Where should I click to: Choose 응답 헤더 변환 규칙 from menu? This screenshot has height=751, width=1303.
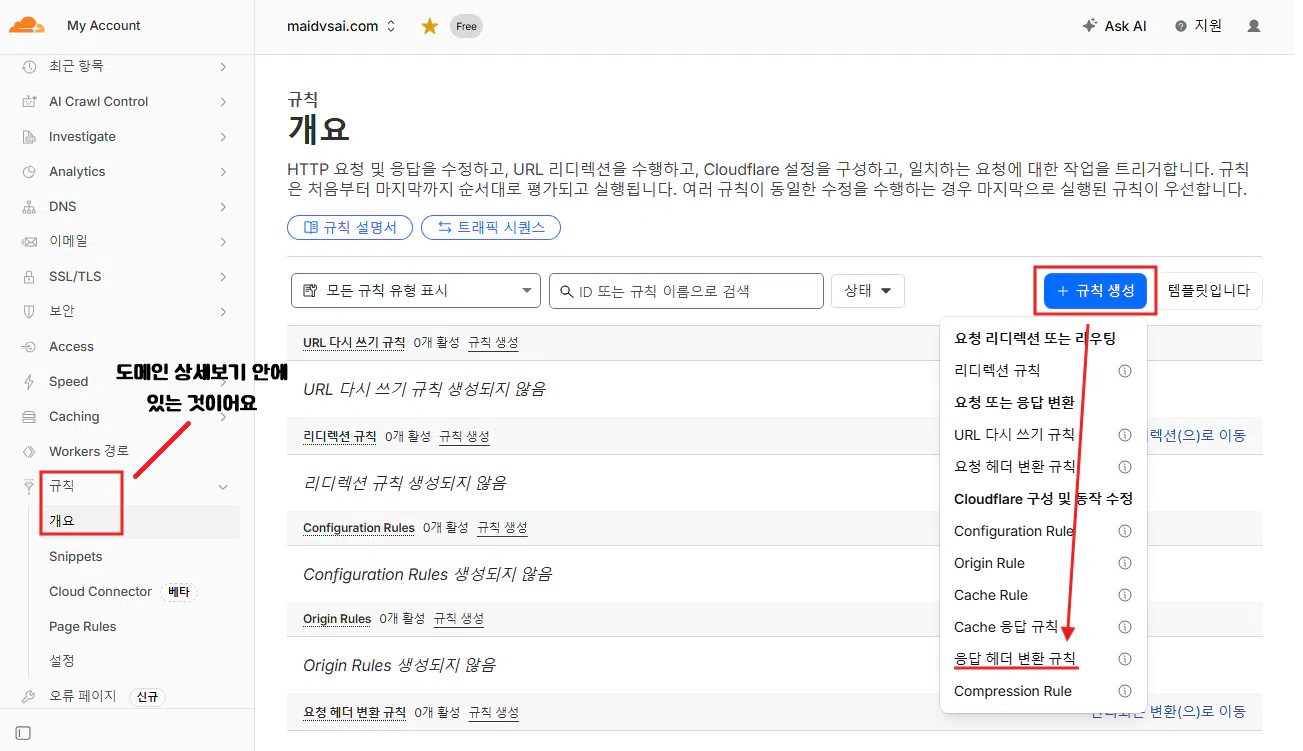coord(1015,659)
